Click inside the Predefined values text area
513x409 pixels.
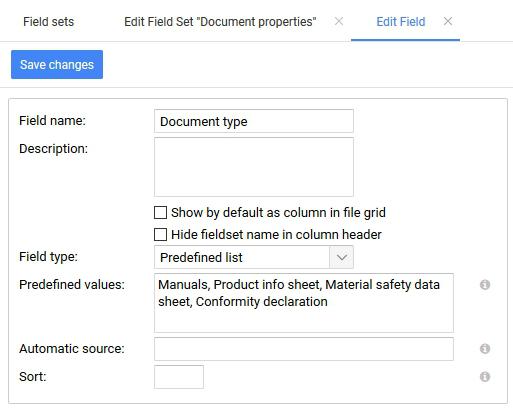coord(304,303)
